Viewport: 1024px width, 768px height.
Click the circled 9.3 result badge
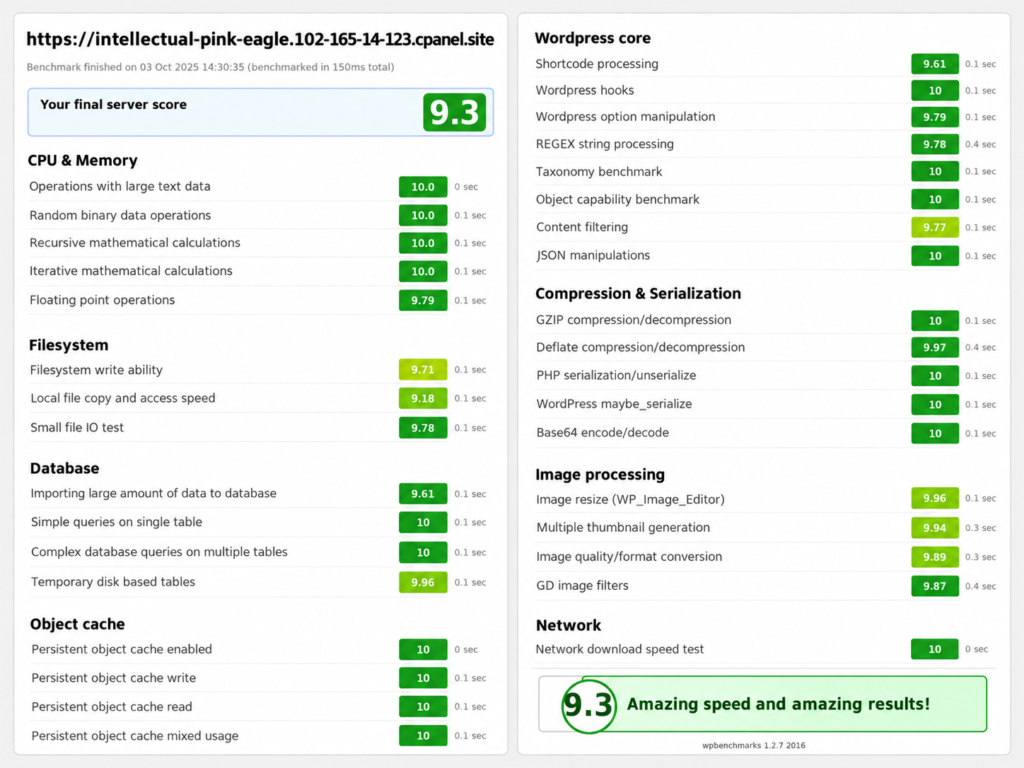click(588, 705)
